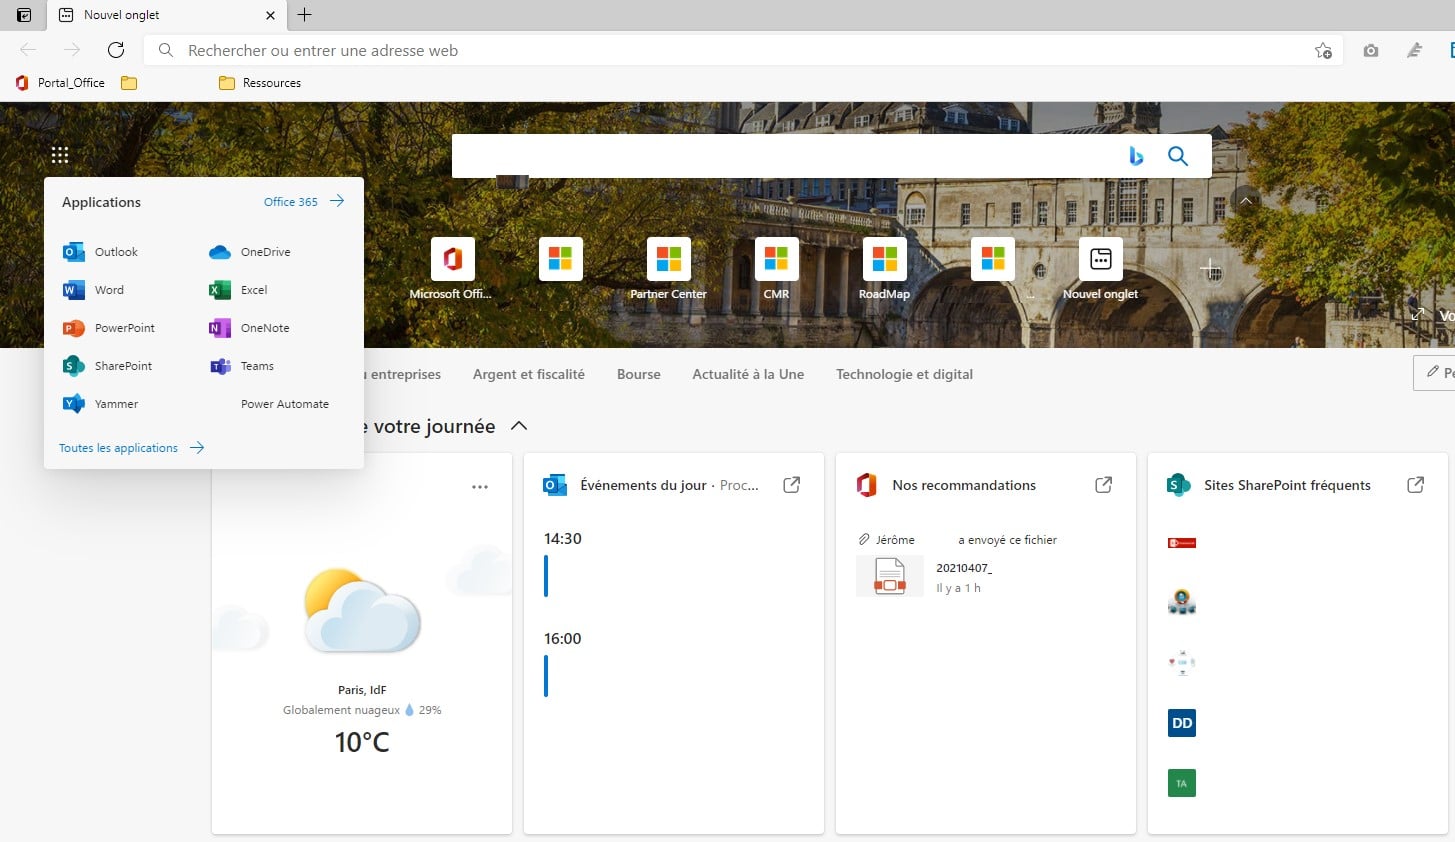This screenshot has height=842, width=1455.
Task: Launch OneDrive from the Applications list
Action: [x=250, y=252]
